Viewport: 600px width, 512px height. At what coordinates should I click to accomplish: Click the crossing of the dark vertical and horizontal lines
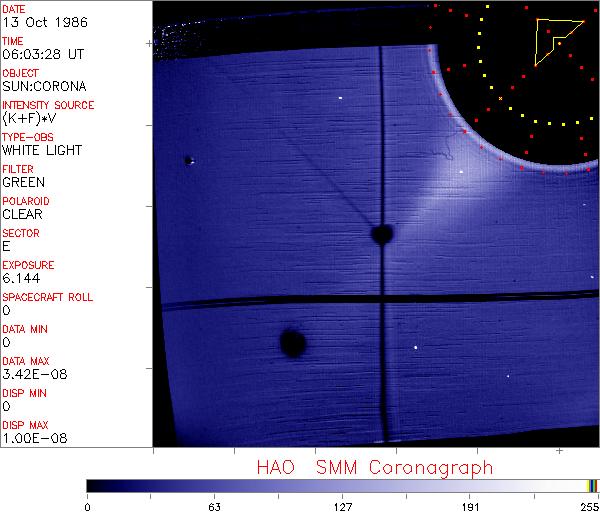tap(382, 300)
